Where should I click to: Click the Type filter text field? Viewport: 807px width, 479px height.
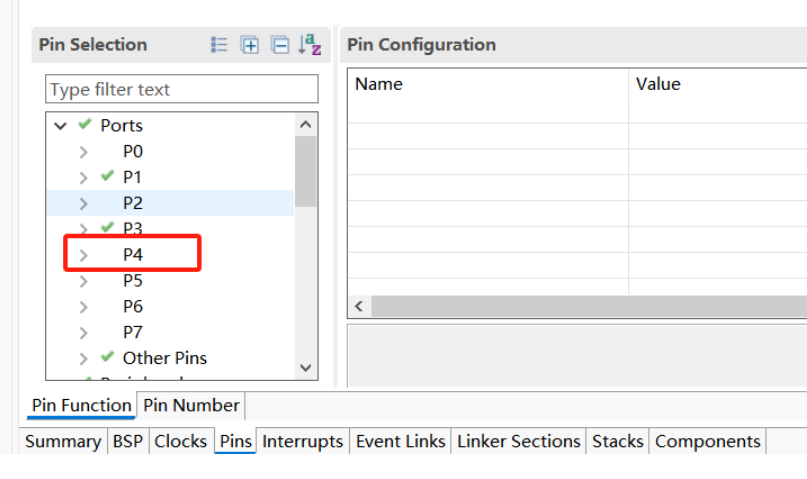pos(181,90)
